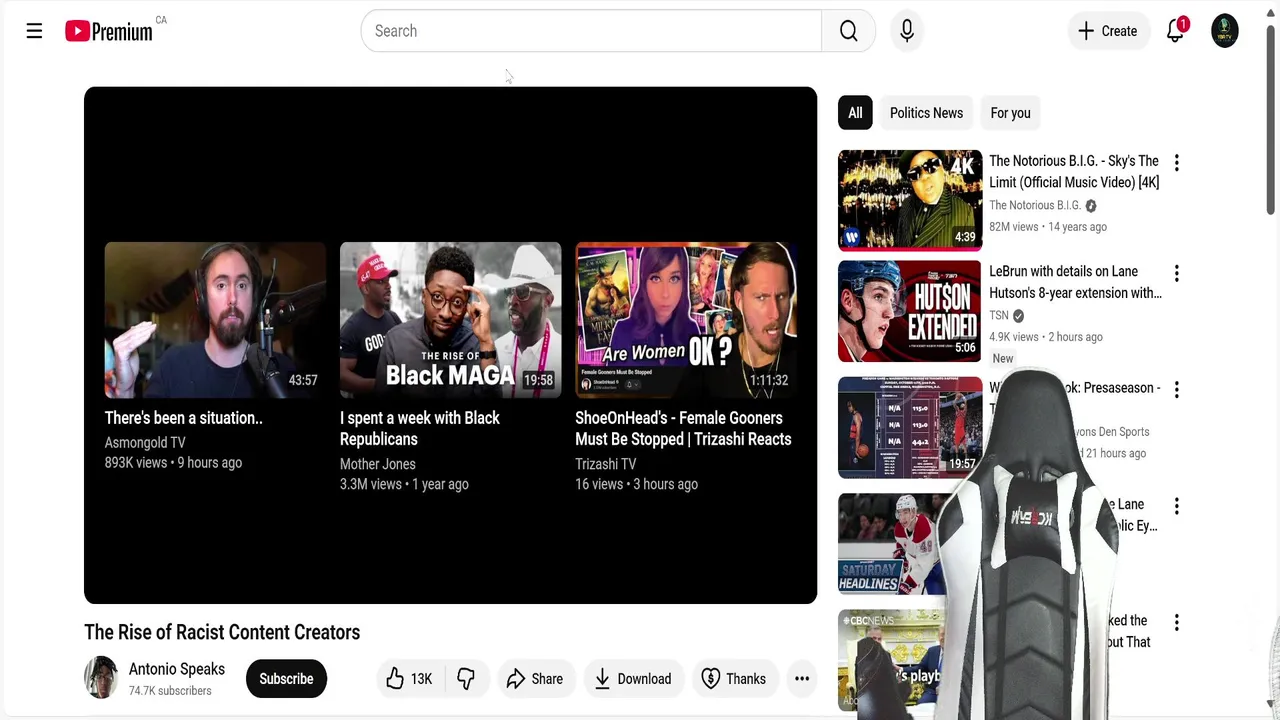Screen dimensions: 1280x720
Task: Click '74.7K subscribers' text
Action: 170,691
